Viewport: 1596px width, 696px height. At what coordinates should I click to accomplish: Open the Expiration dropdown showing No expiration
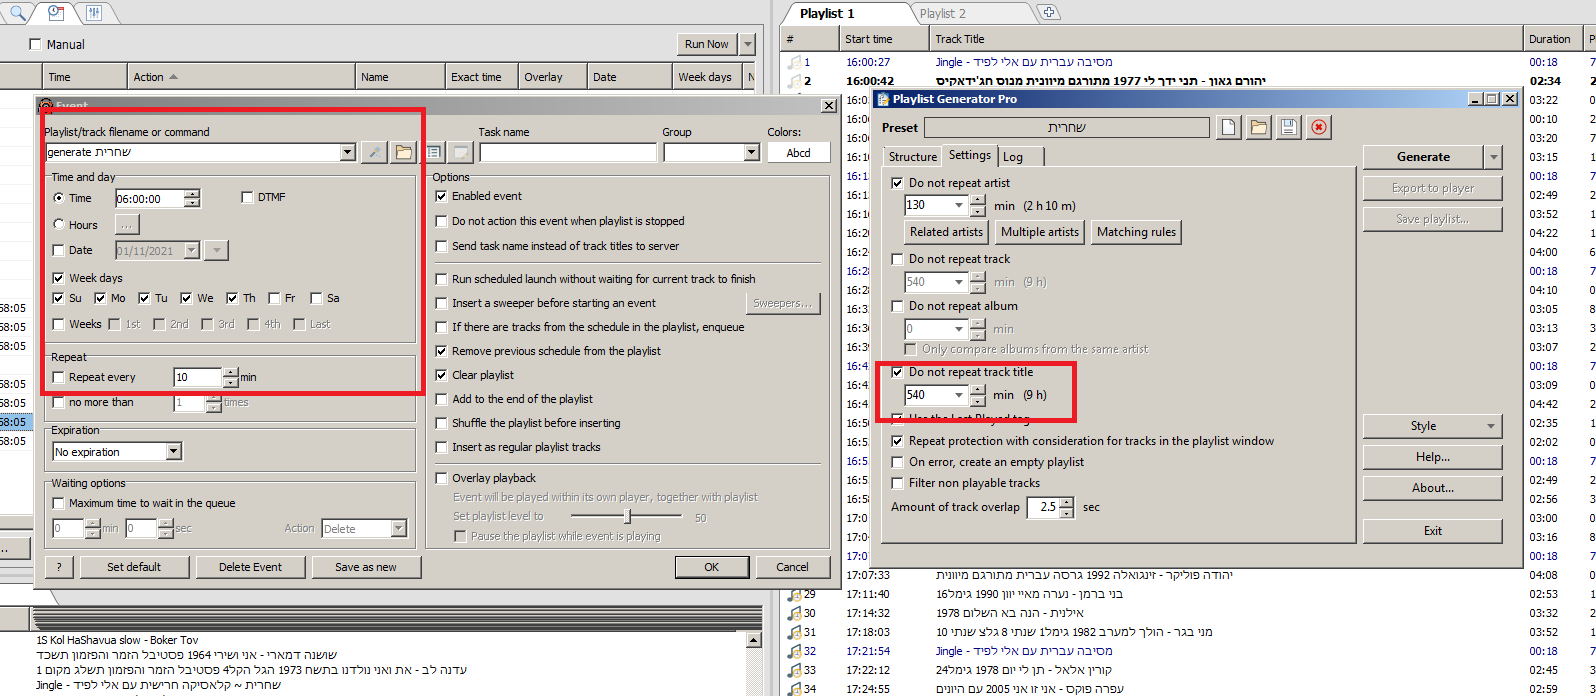(174, 452)
